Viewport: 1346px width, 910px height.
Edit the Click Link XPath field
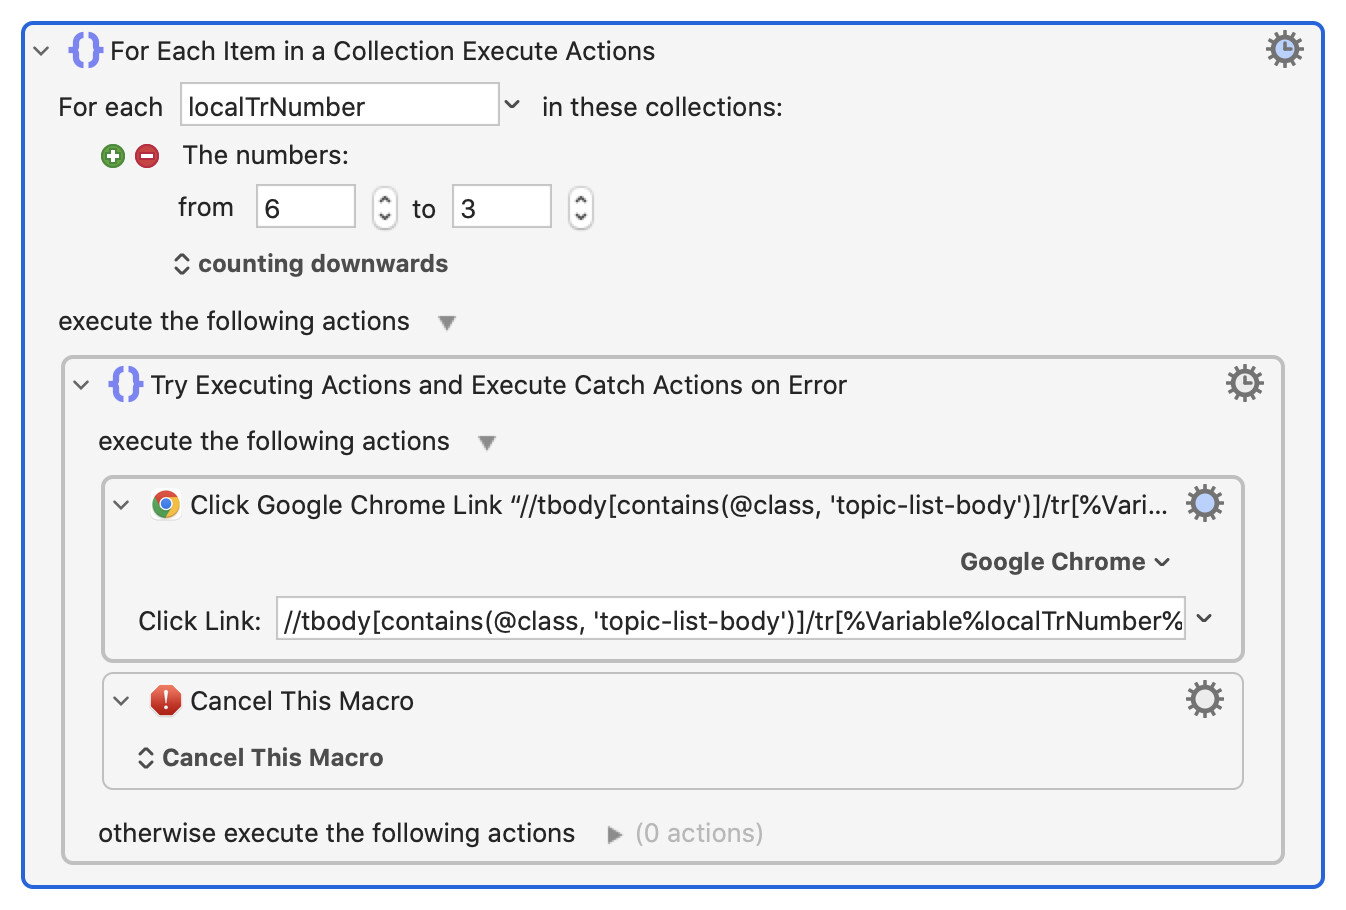click(731, 619)
